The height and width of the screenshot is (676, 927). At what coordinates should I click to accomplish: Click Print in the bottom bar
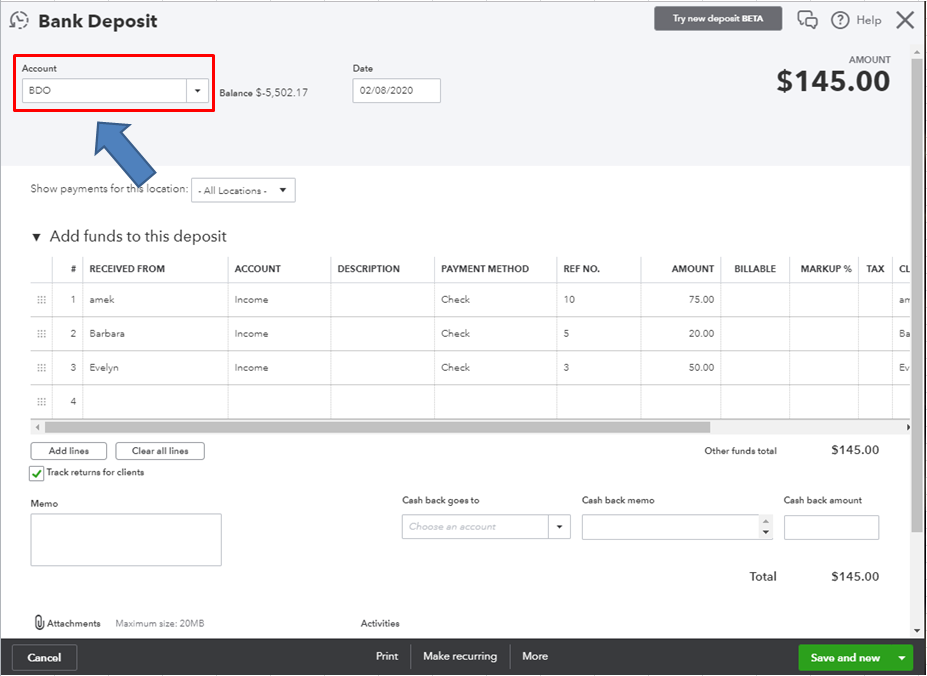pos(387,656)
